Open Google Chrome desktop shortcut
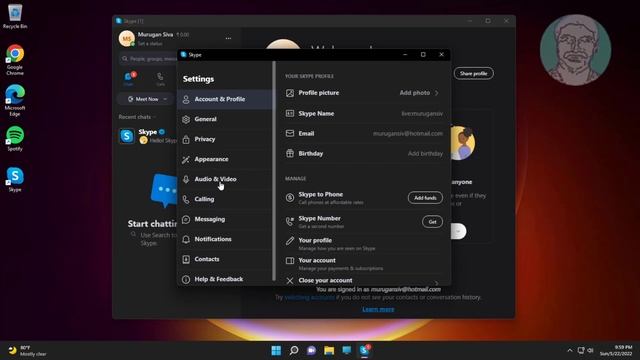640x360 pixels. coord(15,60)
